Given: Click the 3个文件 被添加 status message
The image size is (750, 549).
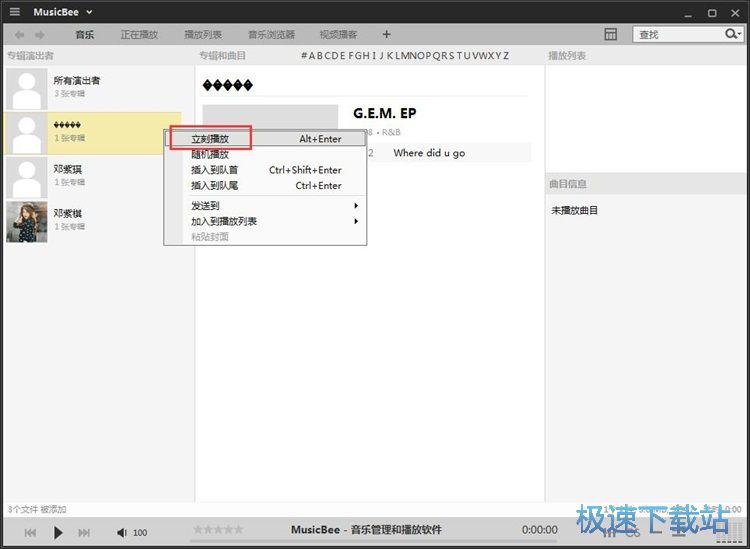Looking at the screenshot, I should [37, 509].
